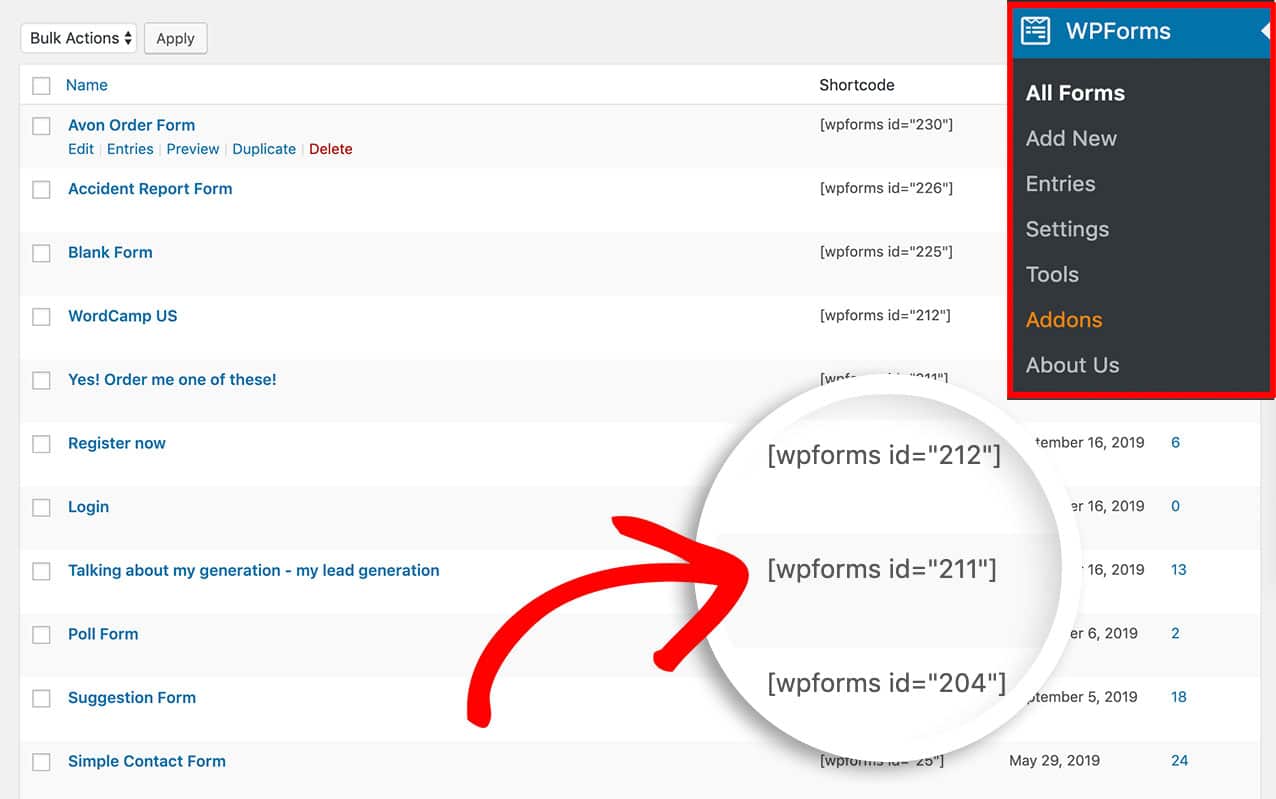View Entries for Avon Order Form
Screen dimensions: 1276x799
click(130, 149)
